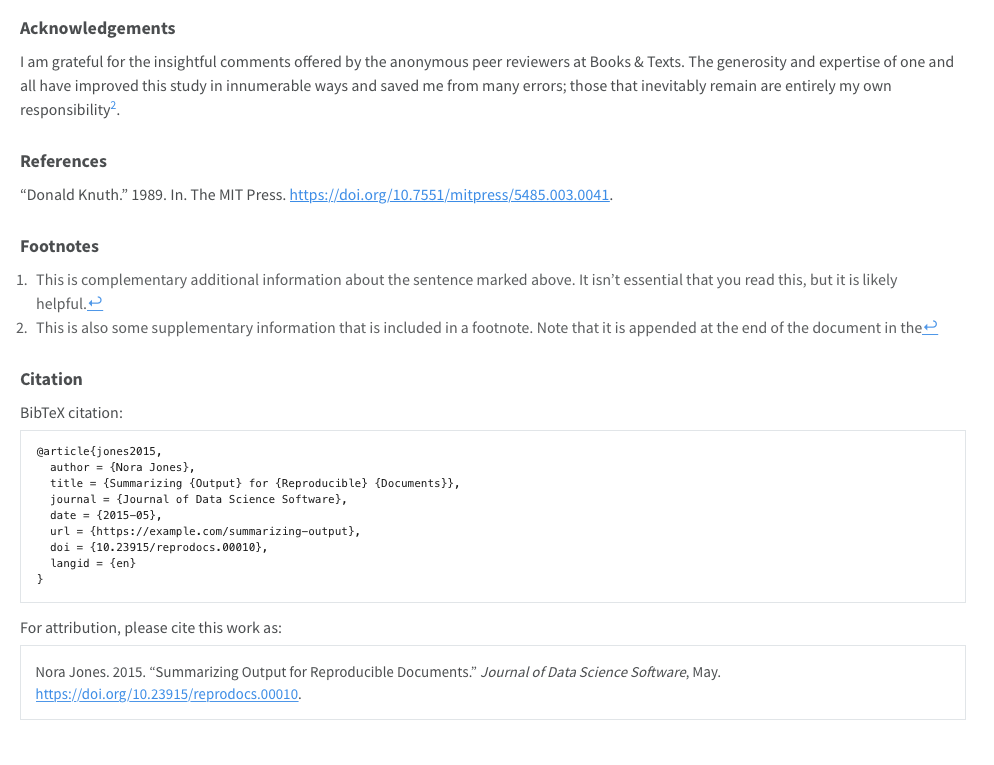The image size is (994, 765).
Task: Click the italic Journal of Data Science Software title
Action: pyautogui.click(x=584, y=672)
